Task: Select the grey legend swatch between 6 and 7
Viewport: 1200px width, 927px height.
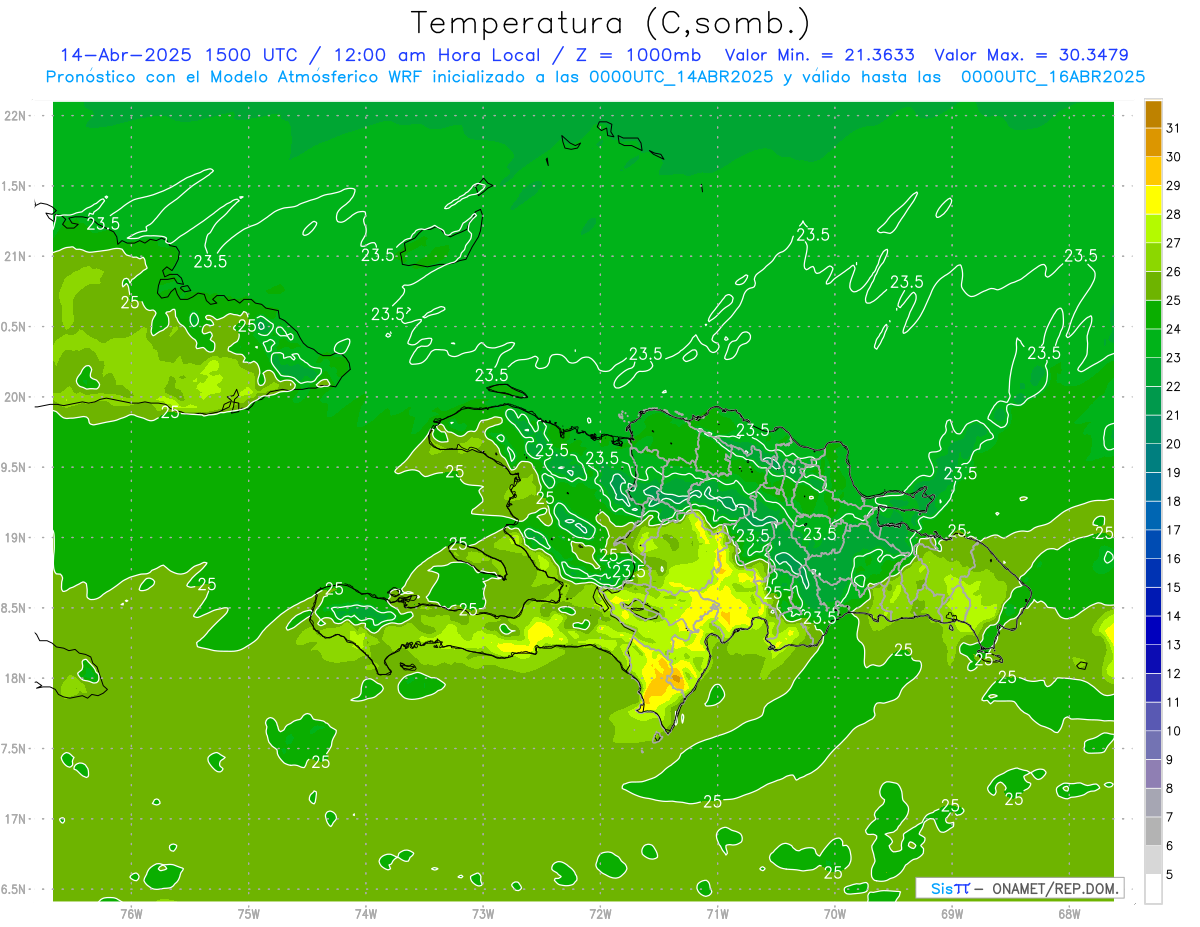Action: (1153, 831)
